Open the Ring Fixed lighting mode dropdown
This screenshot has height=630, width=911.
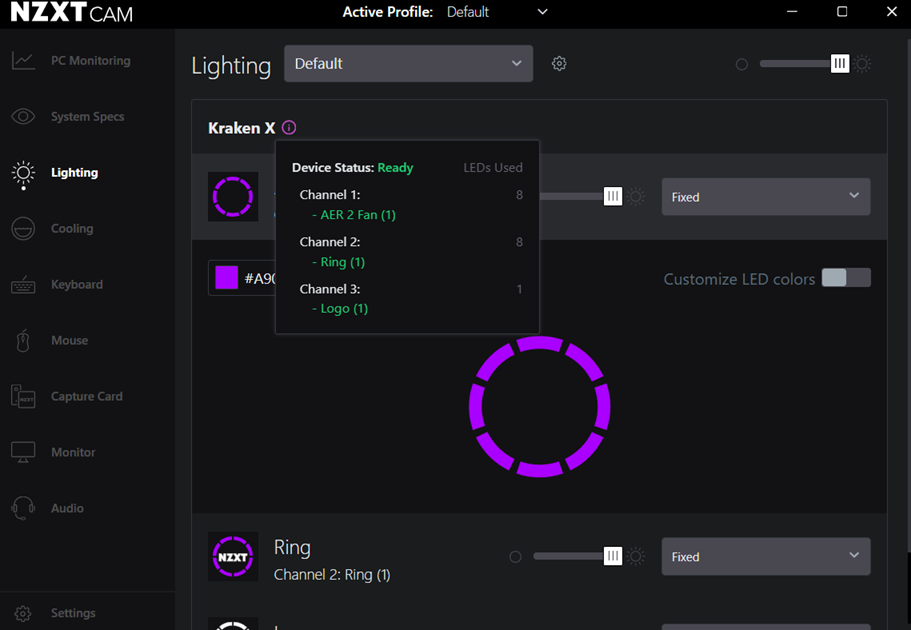pos(766,557)
